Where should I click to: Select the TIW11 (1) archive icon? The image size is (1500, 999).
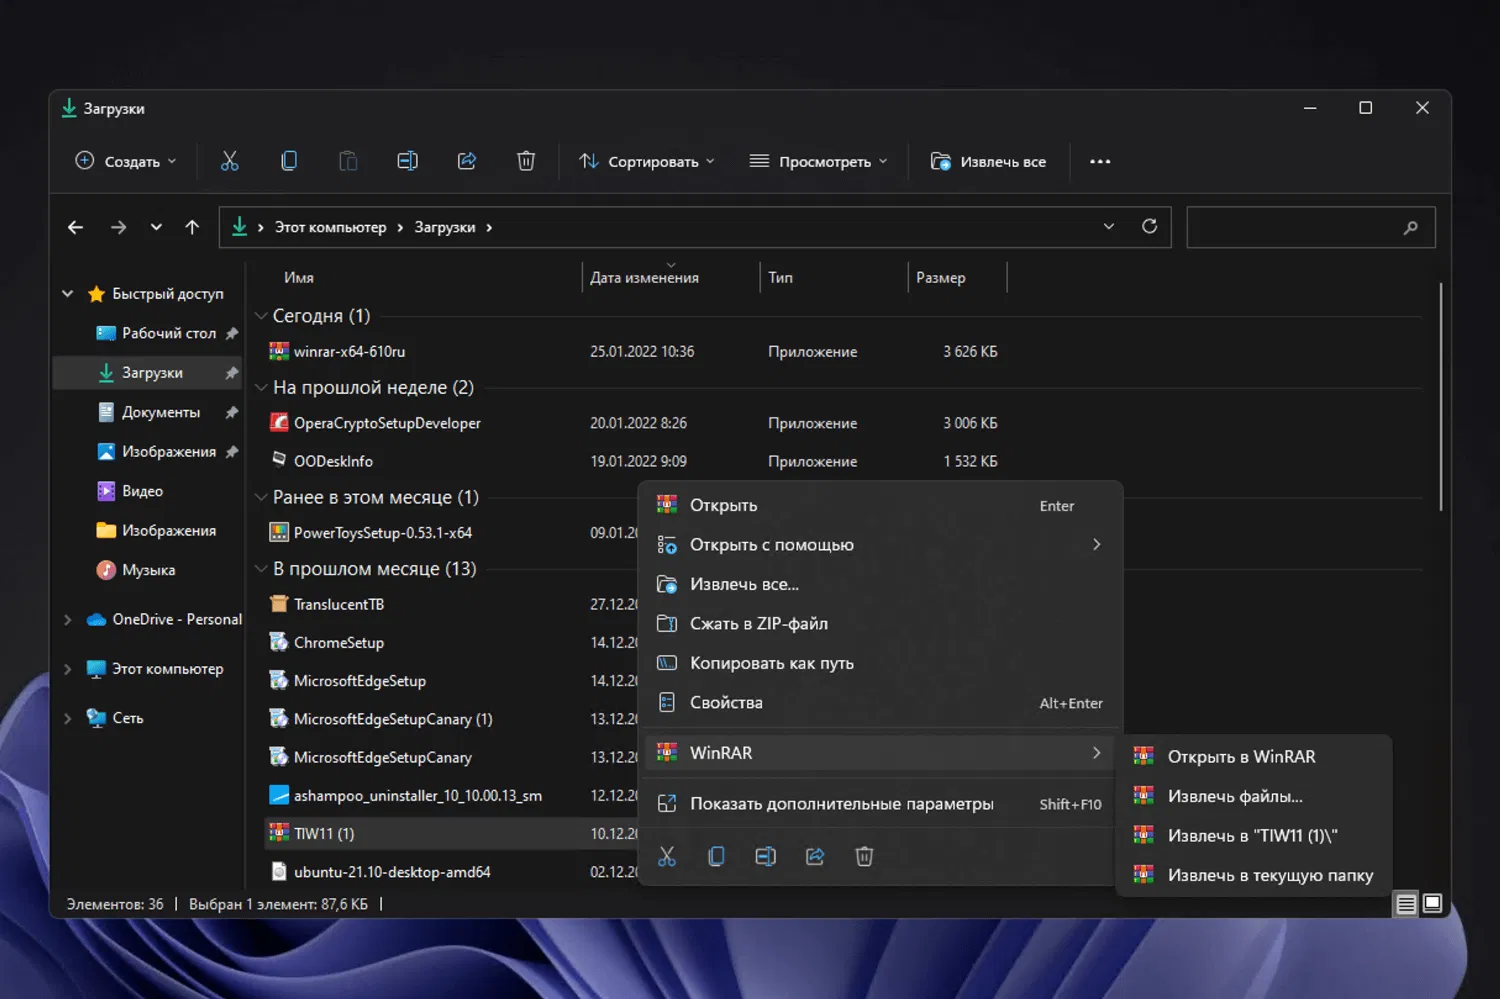(279, 833)
